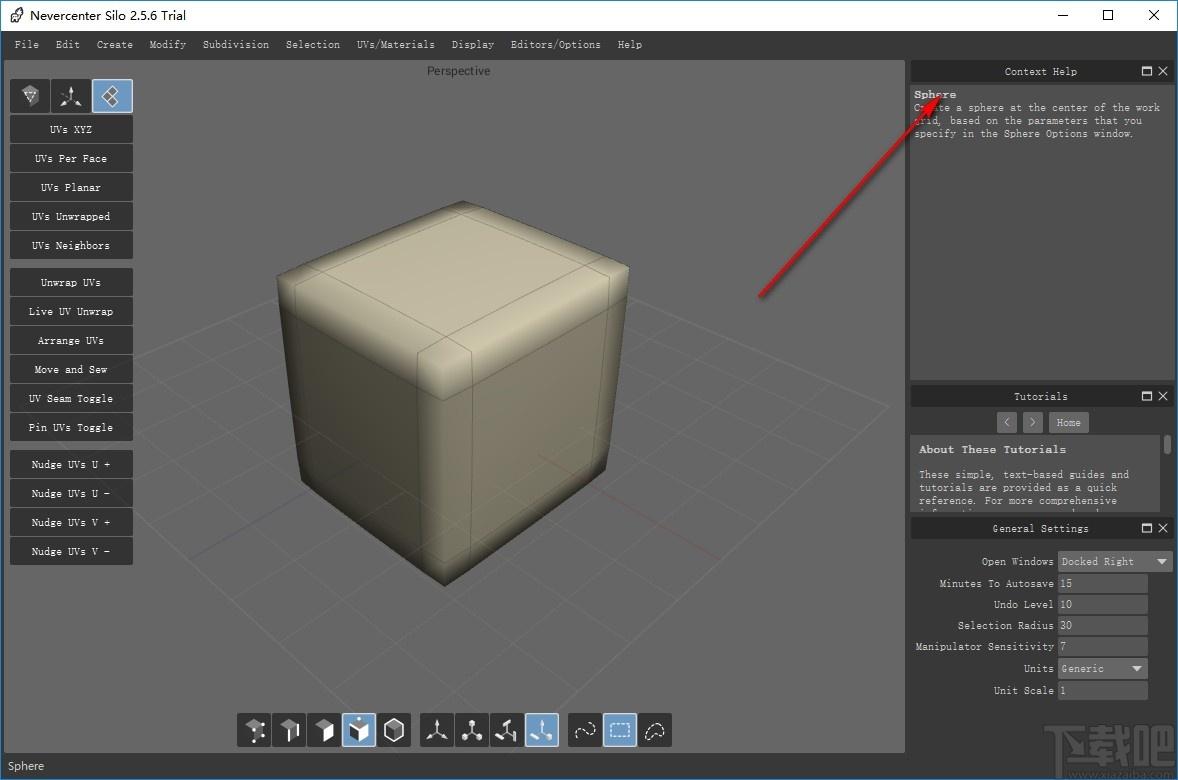
Task: Choose rectangular area selection style
Action: 620,730
